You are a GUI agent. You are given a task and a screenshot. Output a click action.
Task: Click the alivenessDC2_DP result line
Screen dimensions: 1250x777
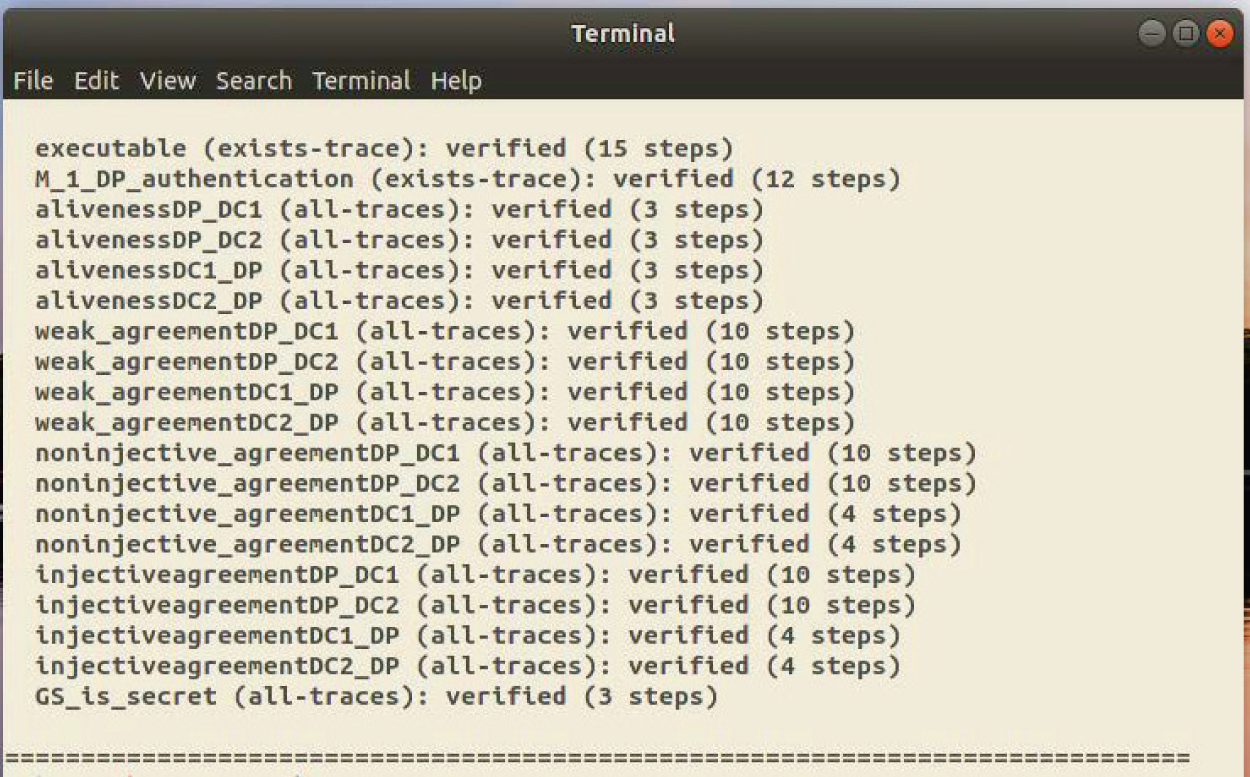(399, 301)
